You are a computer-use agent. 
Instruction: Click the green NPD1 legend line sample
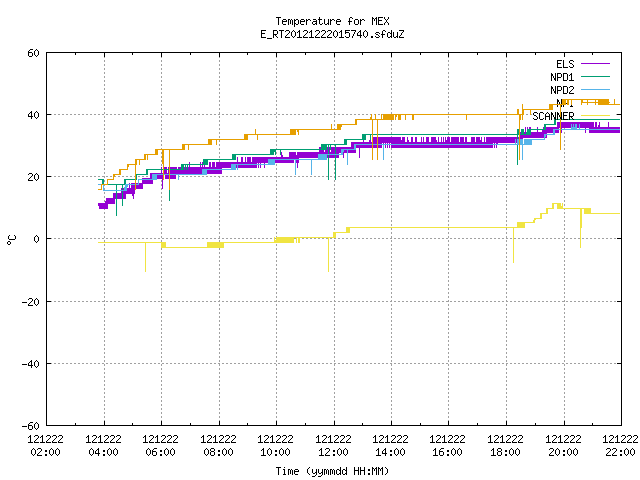tap(595, 76)
